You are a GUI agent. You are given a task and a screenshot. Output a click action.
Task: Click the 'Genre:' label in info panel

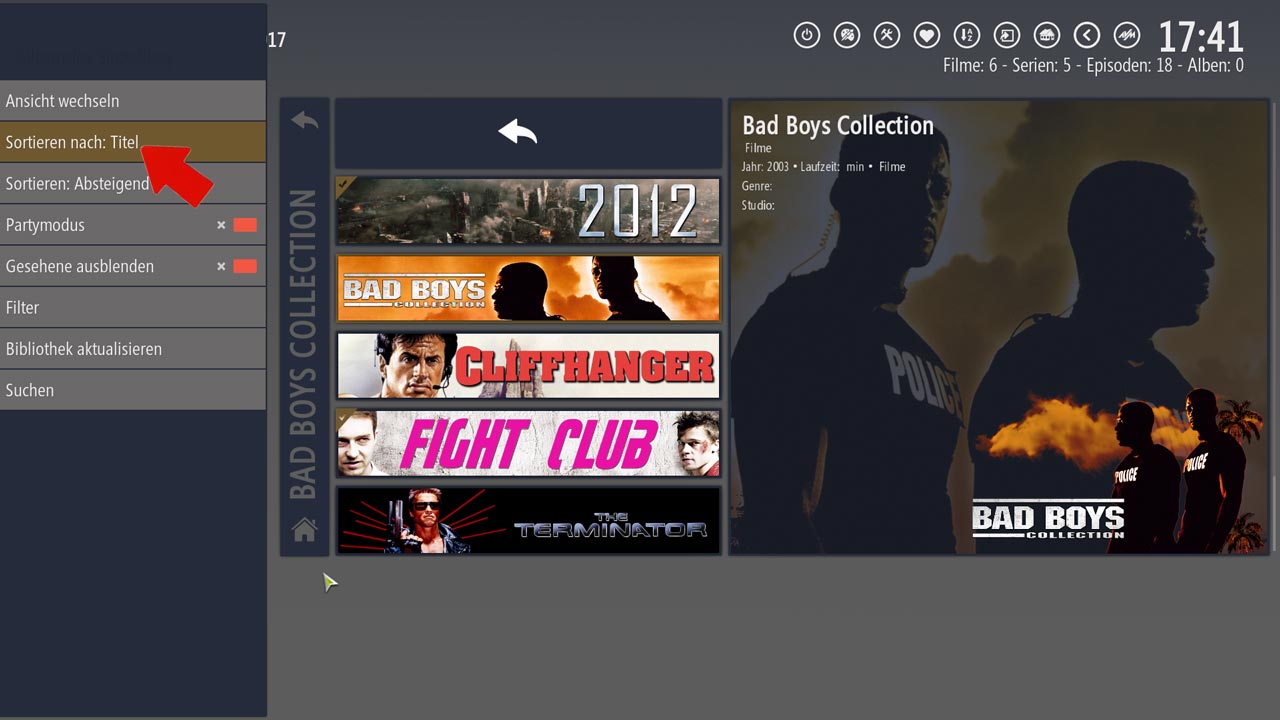[x=757, y=186]
